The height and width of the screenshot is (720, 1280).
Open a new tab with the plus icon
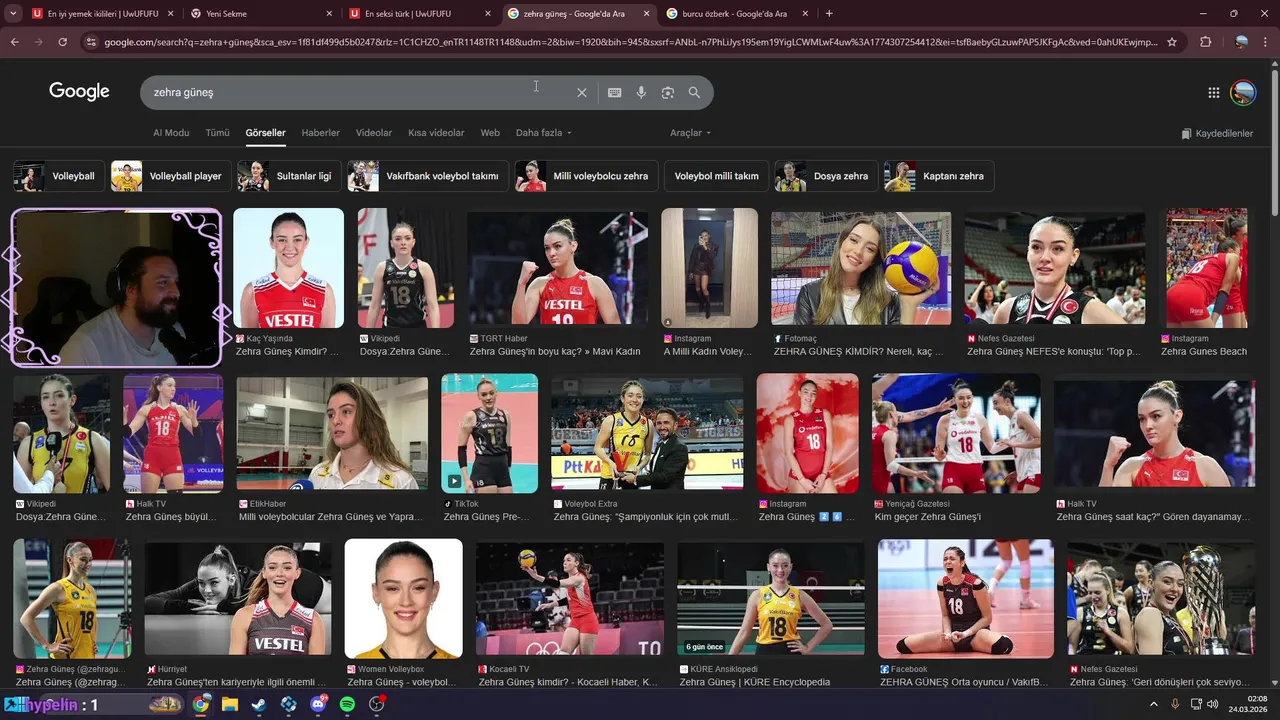click(x=829, y=14)
